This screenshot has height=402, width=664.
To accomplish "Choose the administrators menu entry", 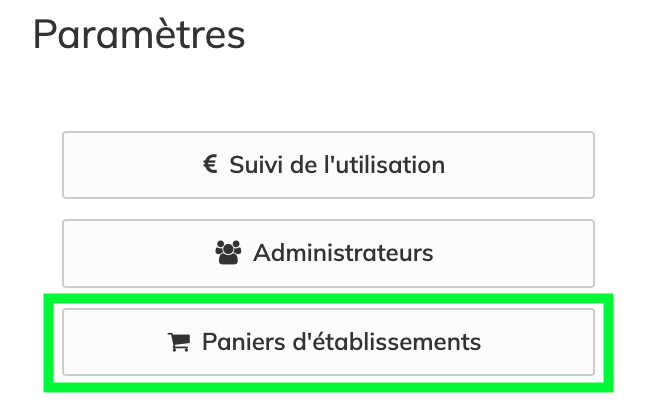I will pyautogui.click(x=328, y=254).
